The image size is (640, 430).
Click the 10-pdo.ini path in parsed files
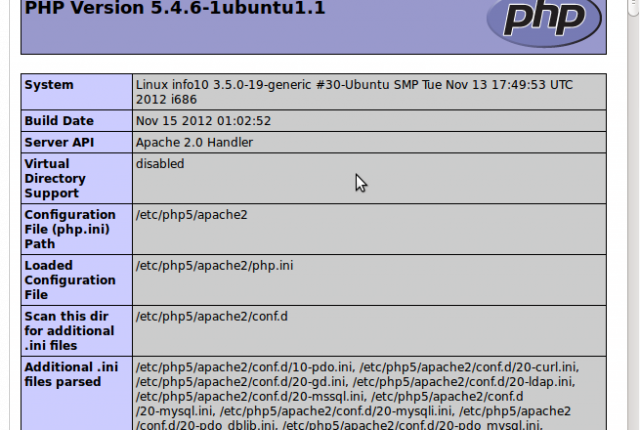coord(244,367)
